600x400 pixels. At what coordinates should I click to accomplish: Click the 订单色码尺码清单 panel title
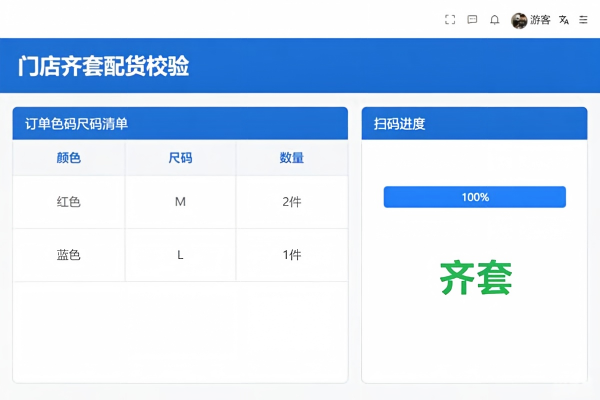click(x=77, y=124)
